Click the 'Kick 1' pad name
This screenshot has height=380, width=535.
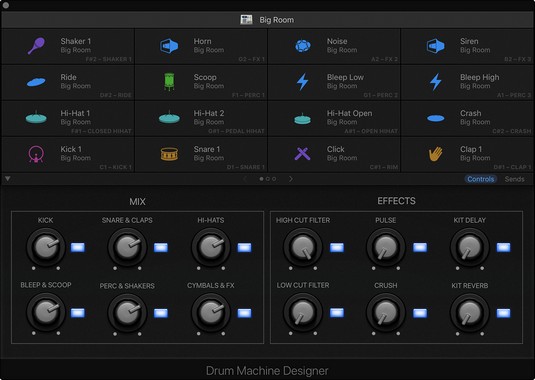[x=71, y=149]
